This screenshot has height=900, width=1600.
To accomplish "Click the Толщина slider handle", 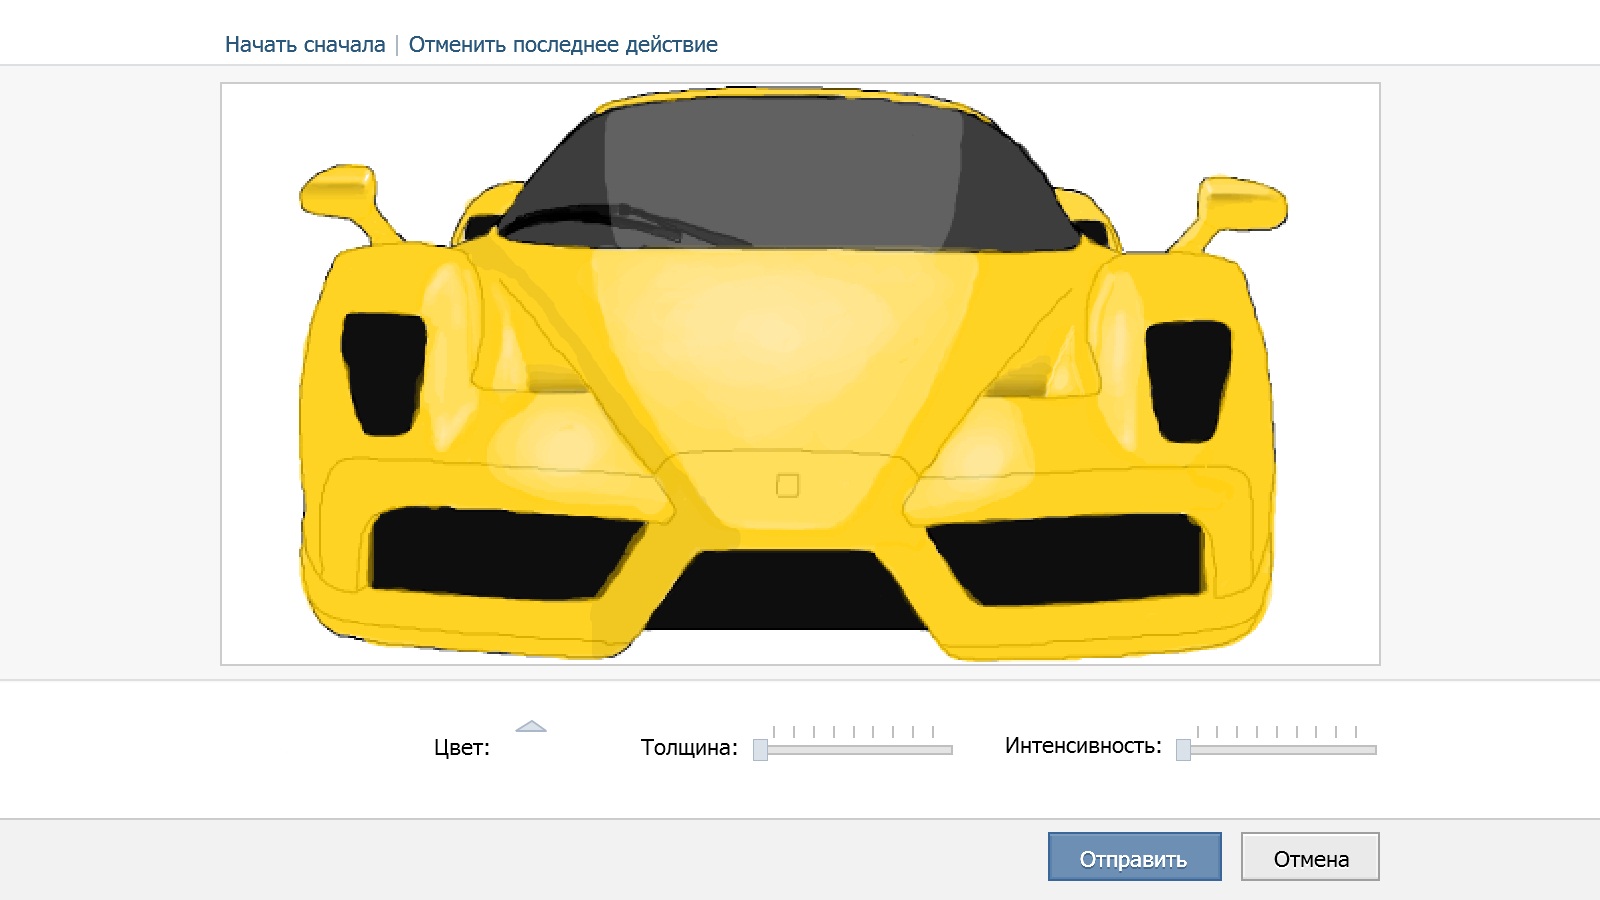I will click(760, 749).
